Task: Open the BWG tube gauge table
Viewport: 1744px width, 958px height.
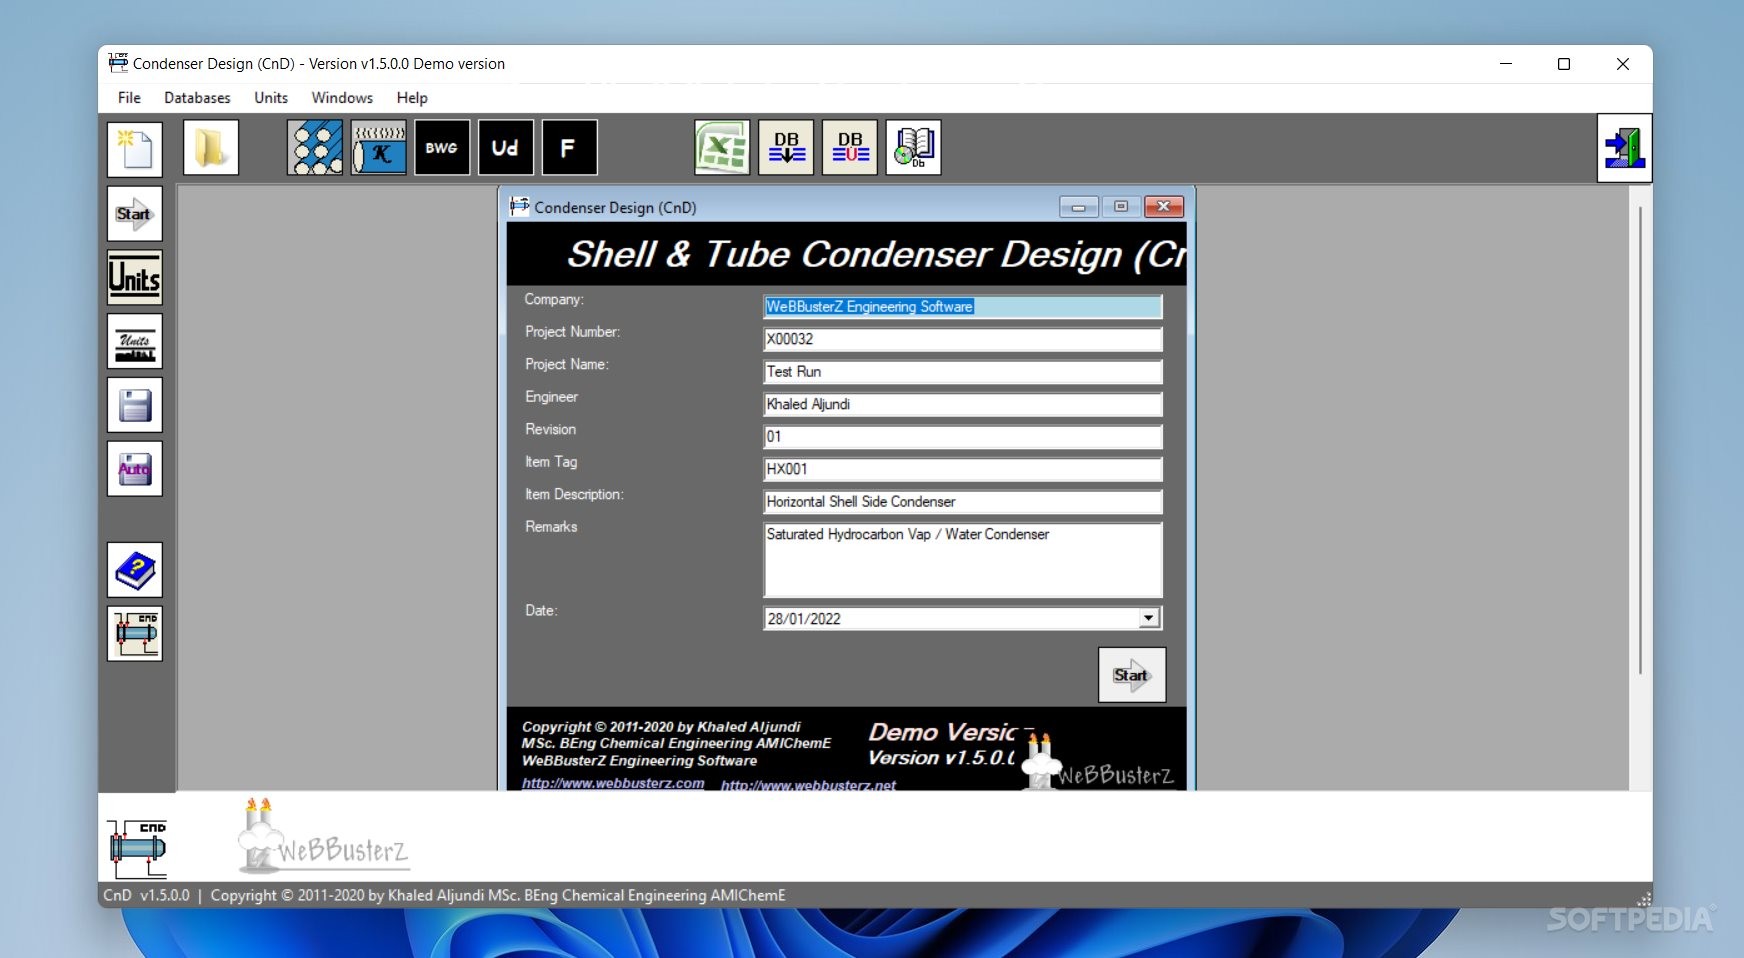Action: pyautogui.click(x=442, y=148)
